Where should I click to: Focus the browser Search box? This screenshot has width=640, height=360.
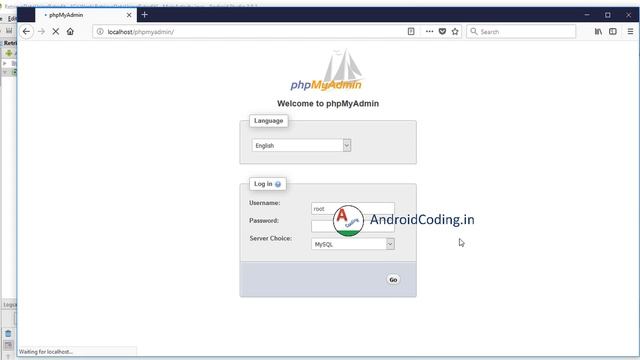click(521, 31)
